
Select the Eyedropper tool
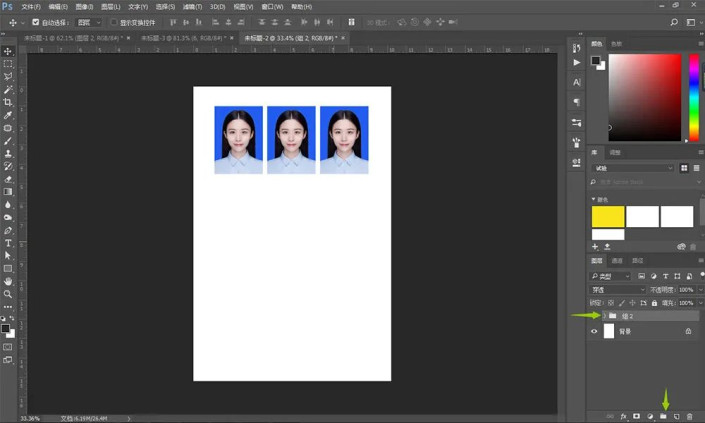click(8, 115)
